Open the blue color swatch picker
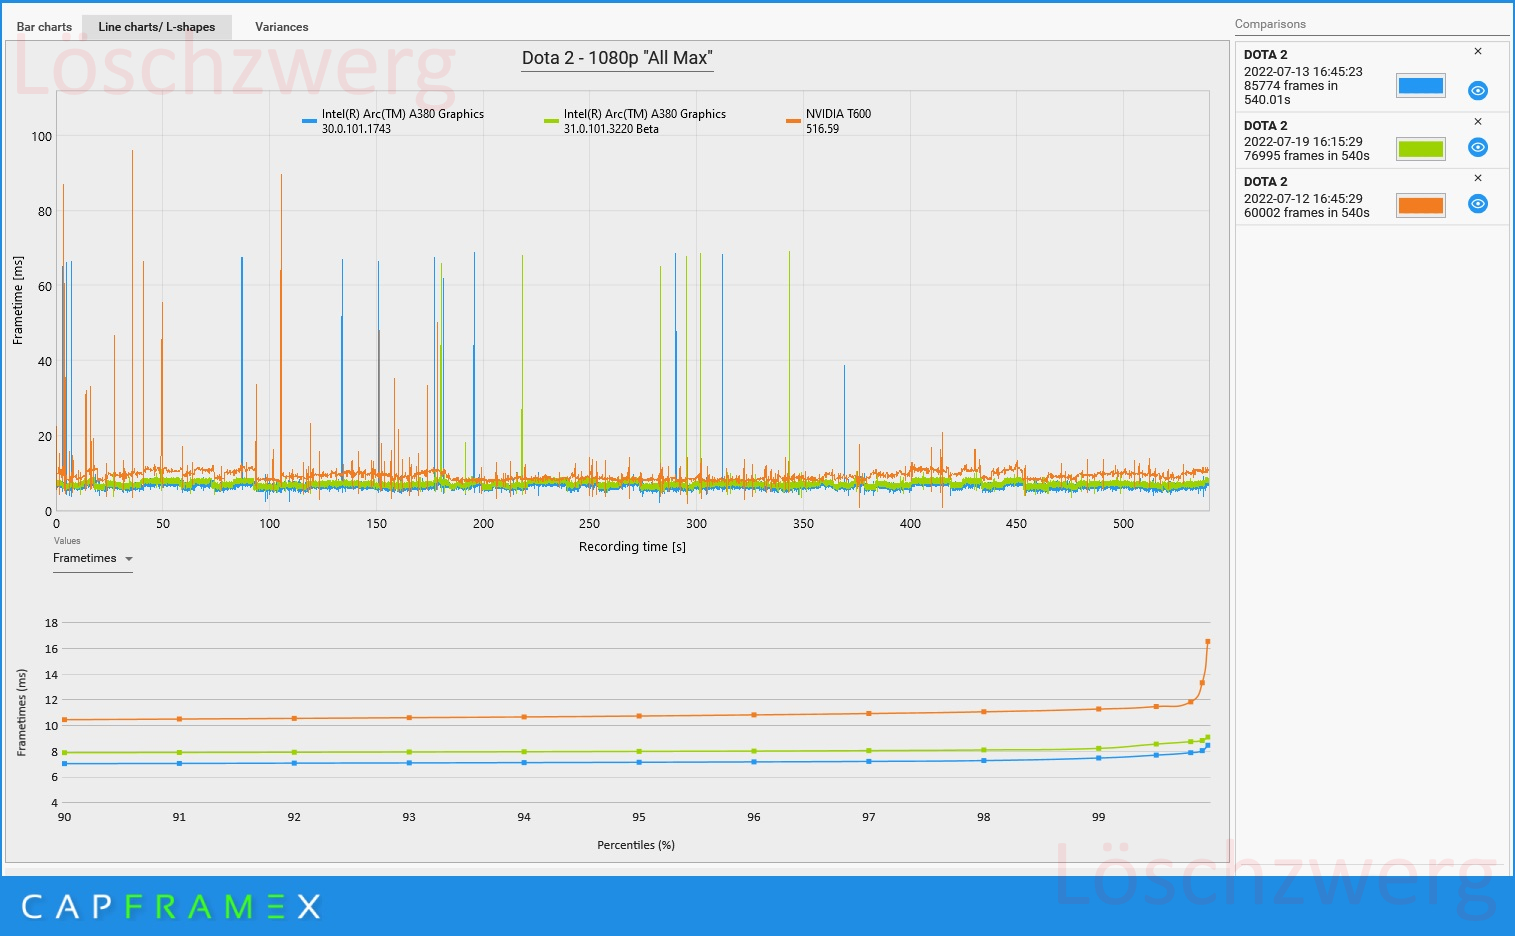This screenshot has height=936, width=1515. [1421, 86]
